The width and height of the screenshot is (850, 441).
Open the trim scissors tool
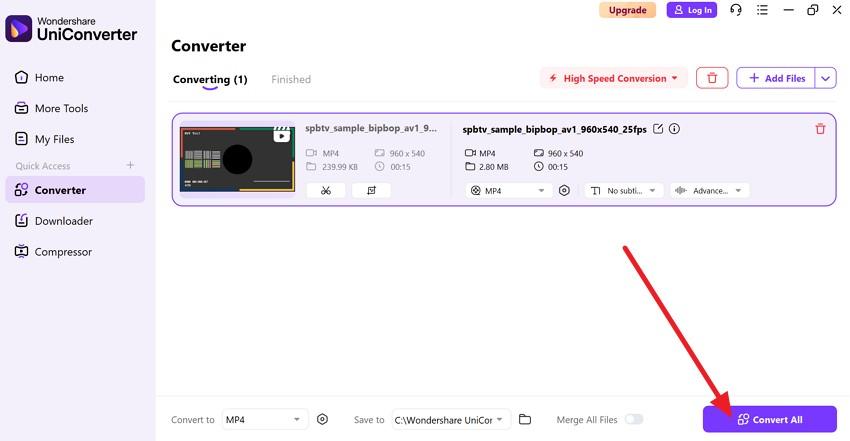[326, 191]
